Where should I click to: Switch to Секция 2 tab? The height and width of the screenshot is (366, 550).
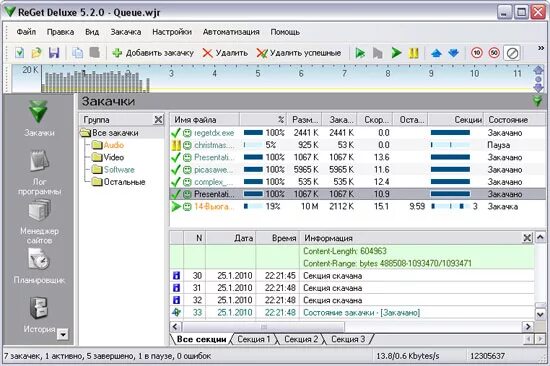pos(301,339)
